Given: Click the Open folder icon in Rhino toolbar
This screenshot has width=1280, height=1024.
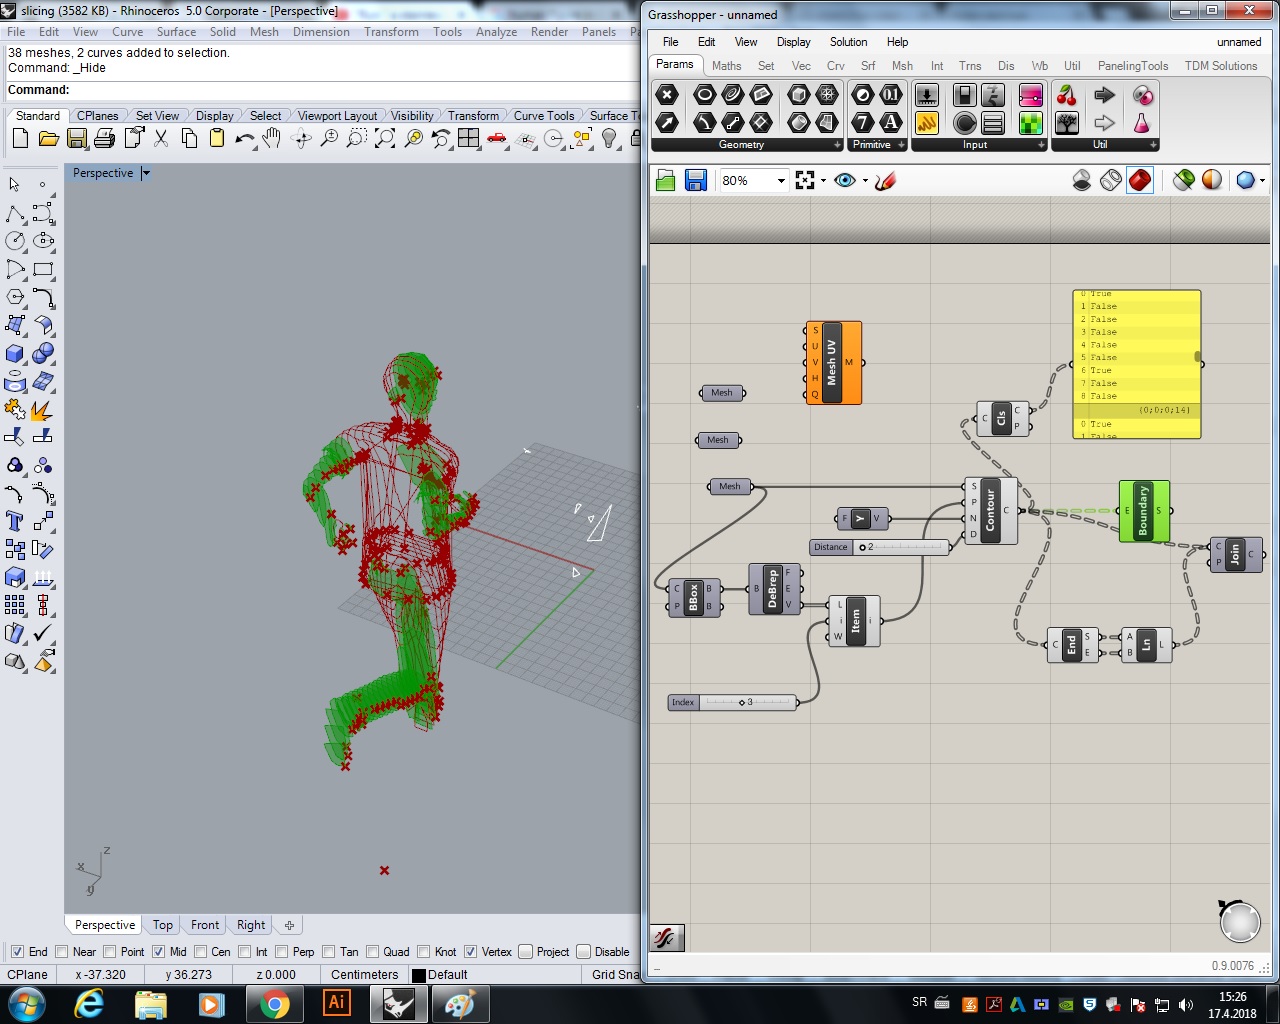Looking at the screenshot, I should pyautogui.click(x=48, y=139).
